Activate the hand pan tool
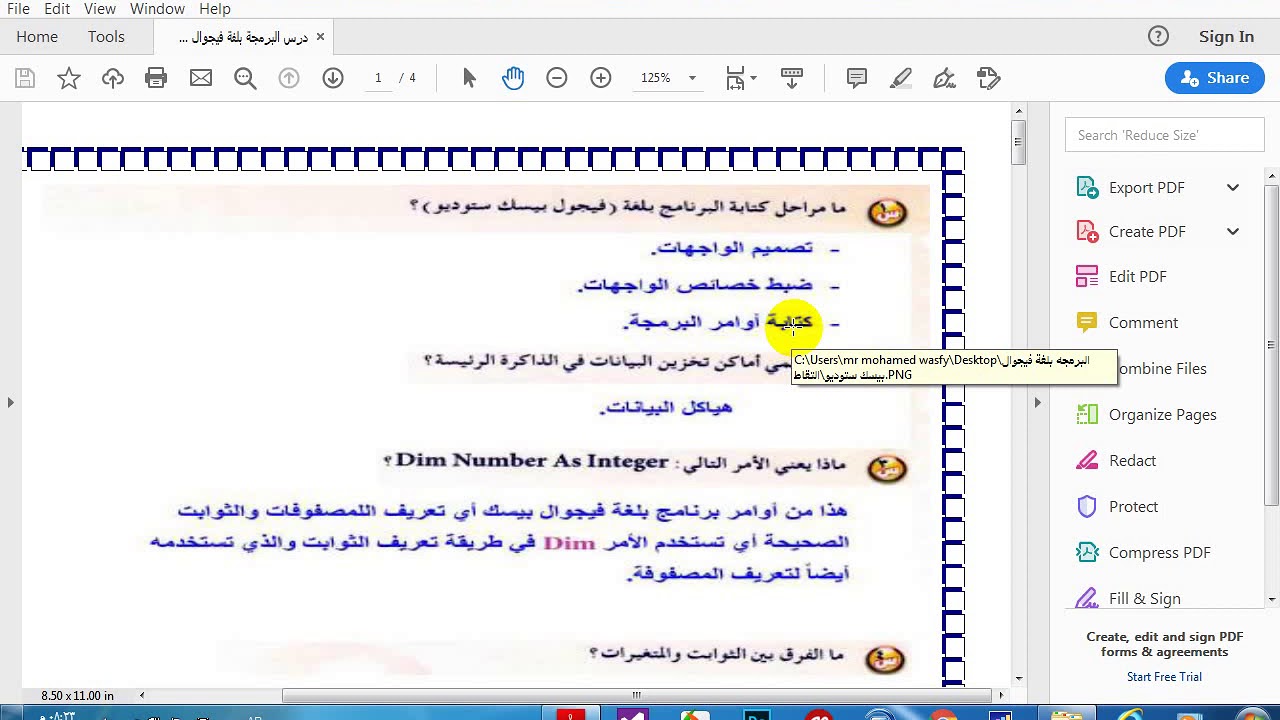Image resolution: width=1280 pixels, height=720 pixels. click(x=513, y=78)
